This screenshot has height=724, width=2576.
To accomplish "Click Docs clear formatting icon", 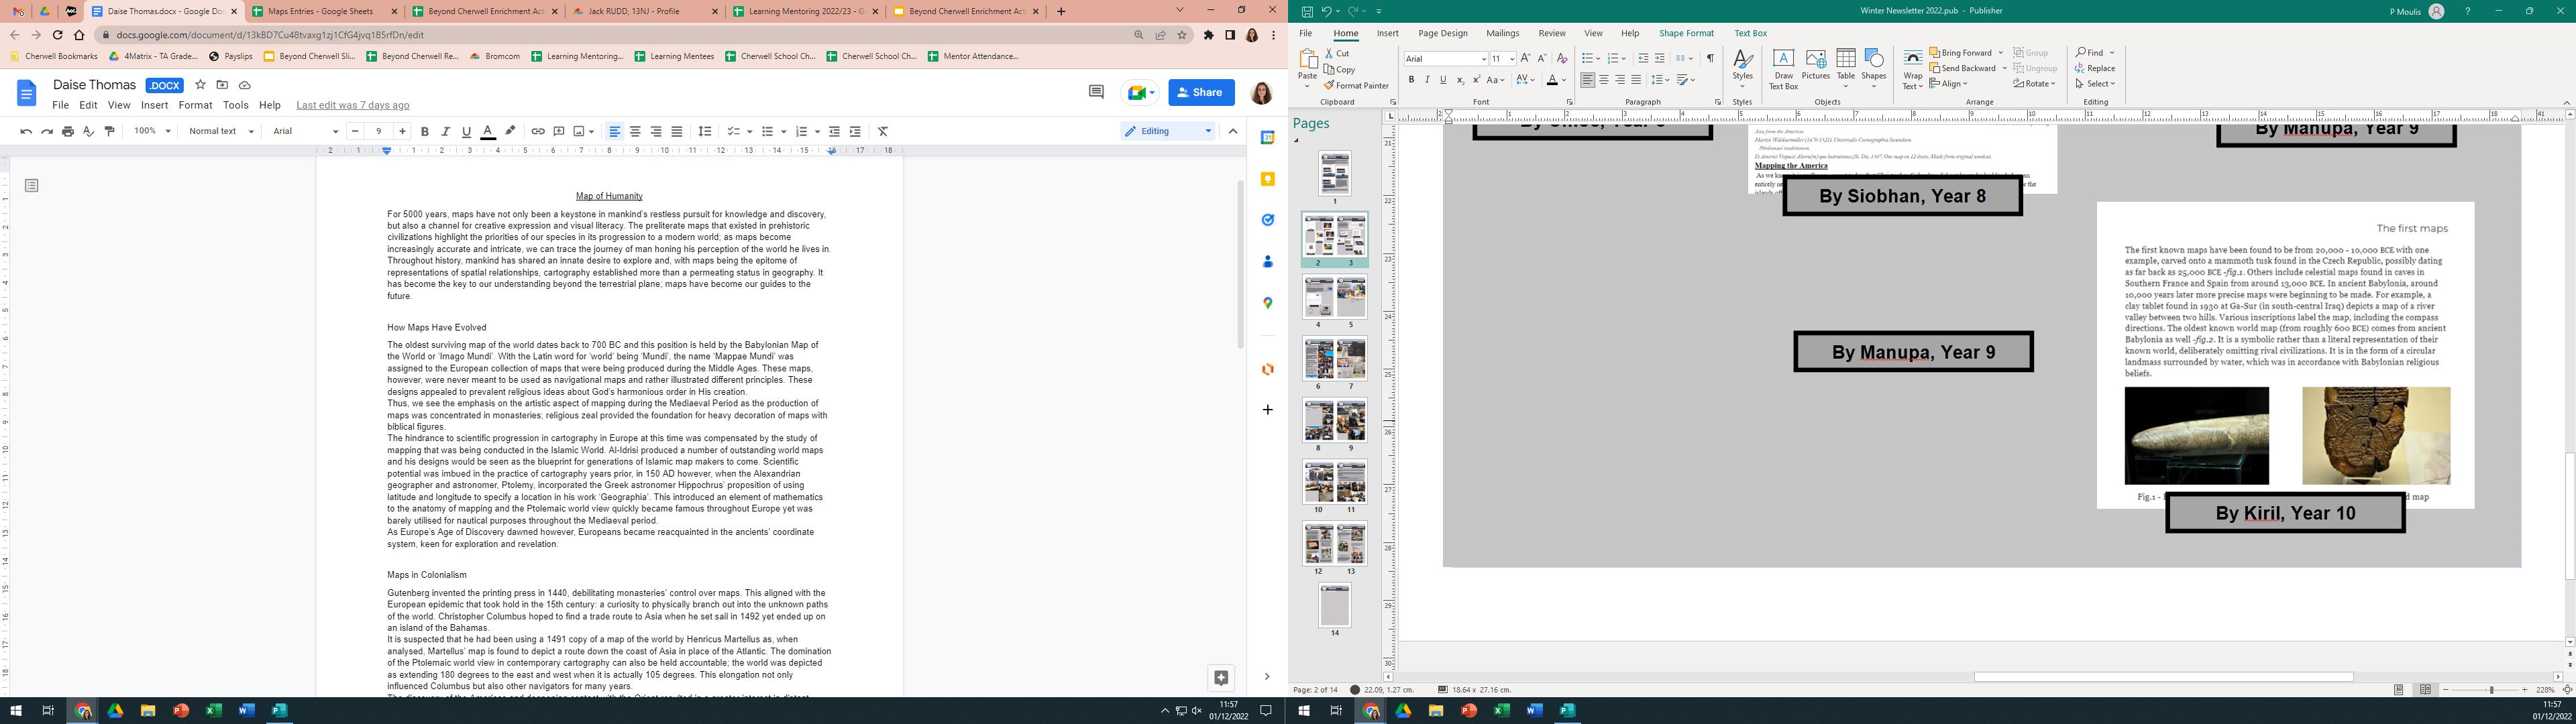I will tap(883, 131).
